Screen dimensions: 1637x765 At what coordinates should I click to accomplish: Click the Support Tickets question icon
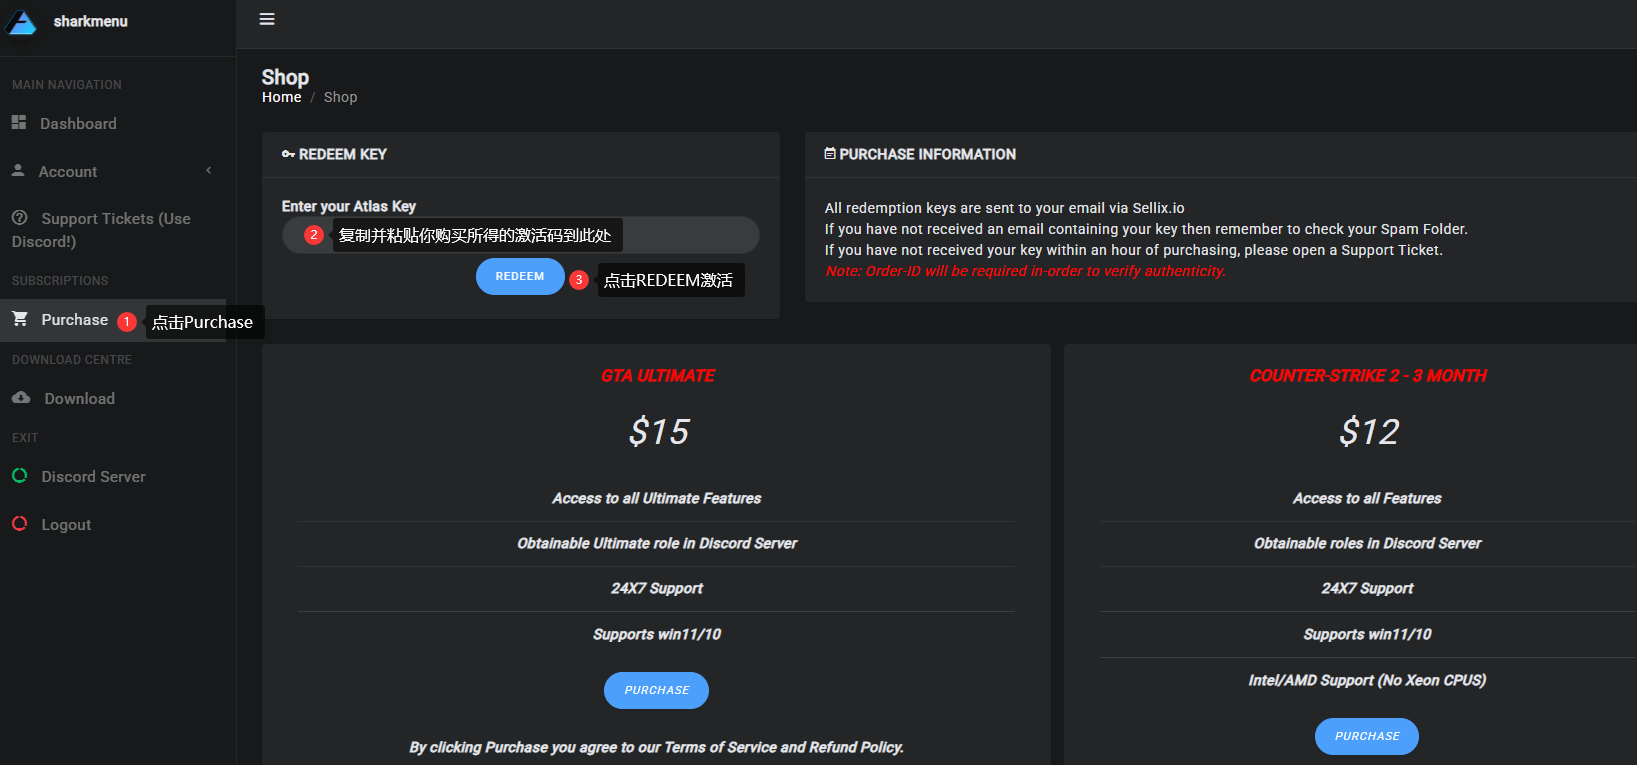[19, 218]
